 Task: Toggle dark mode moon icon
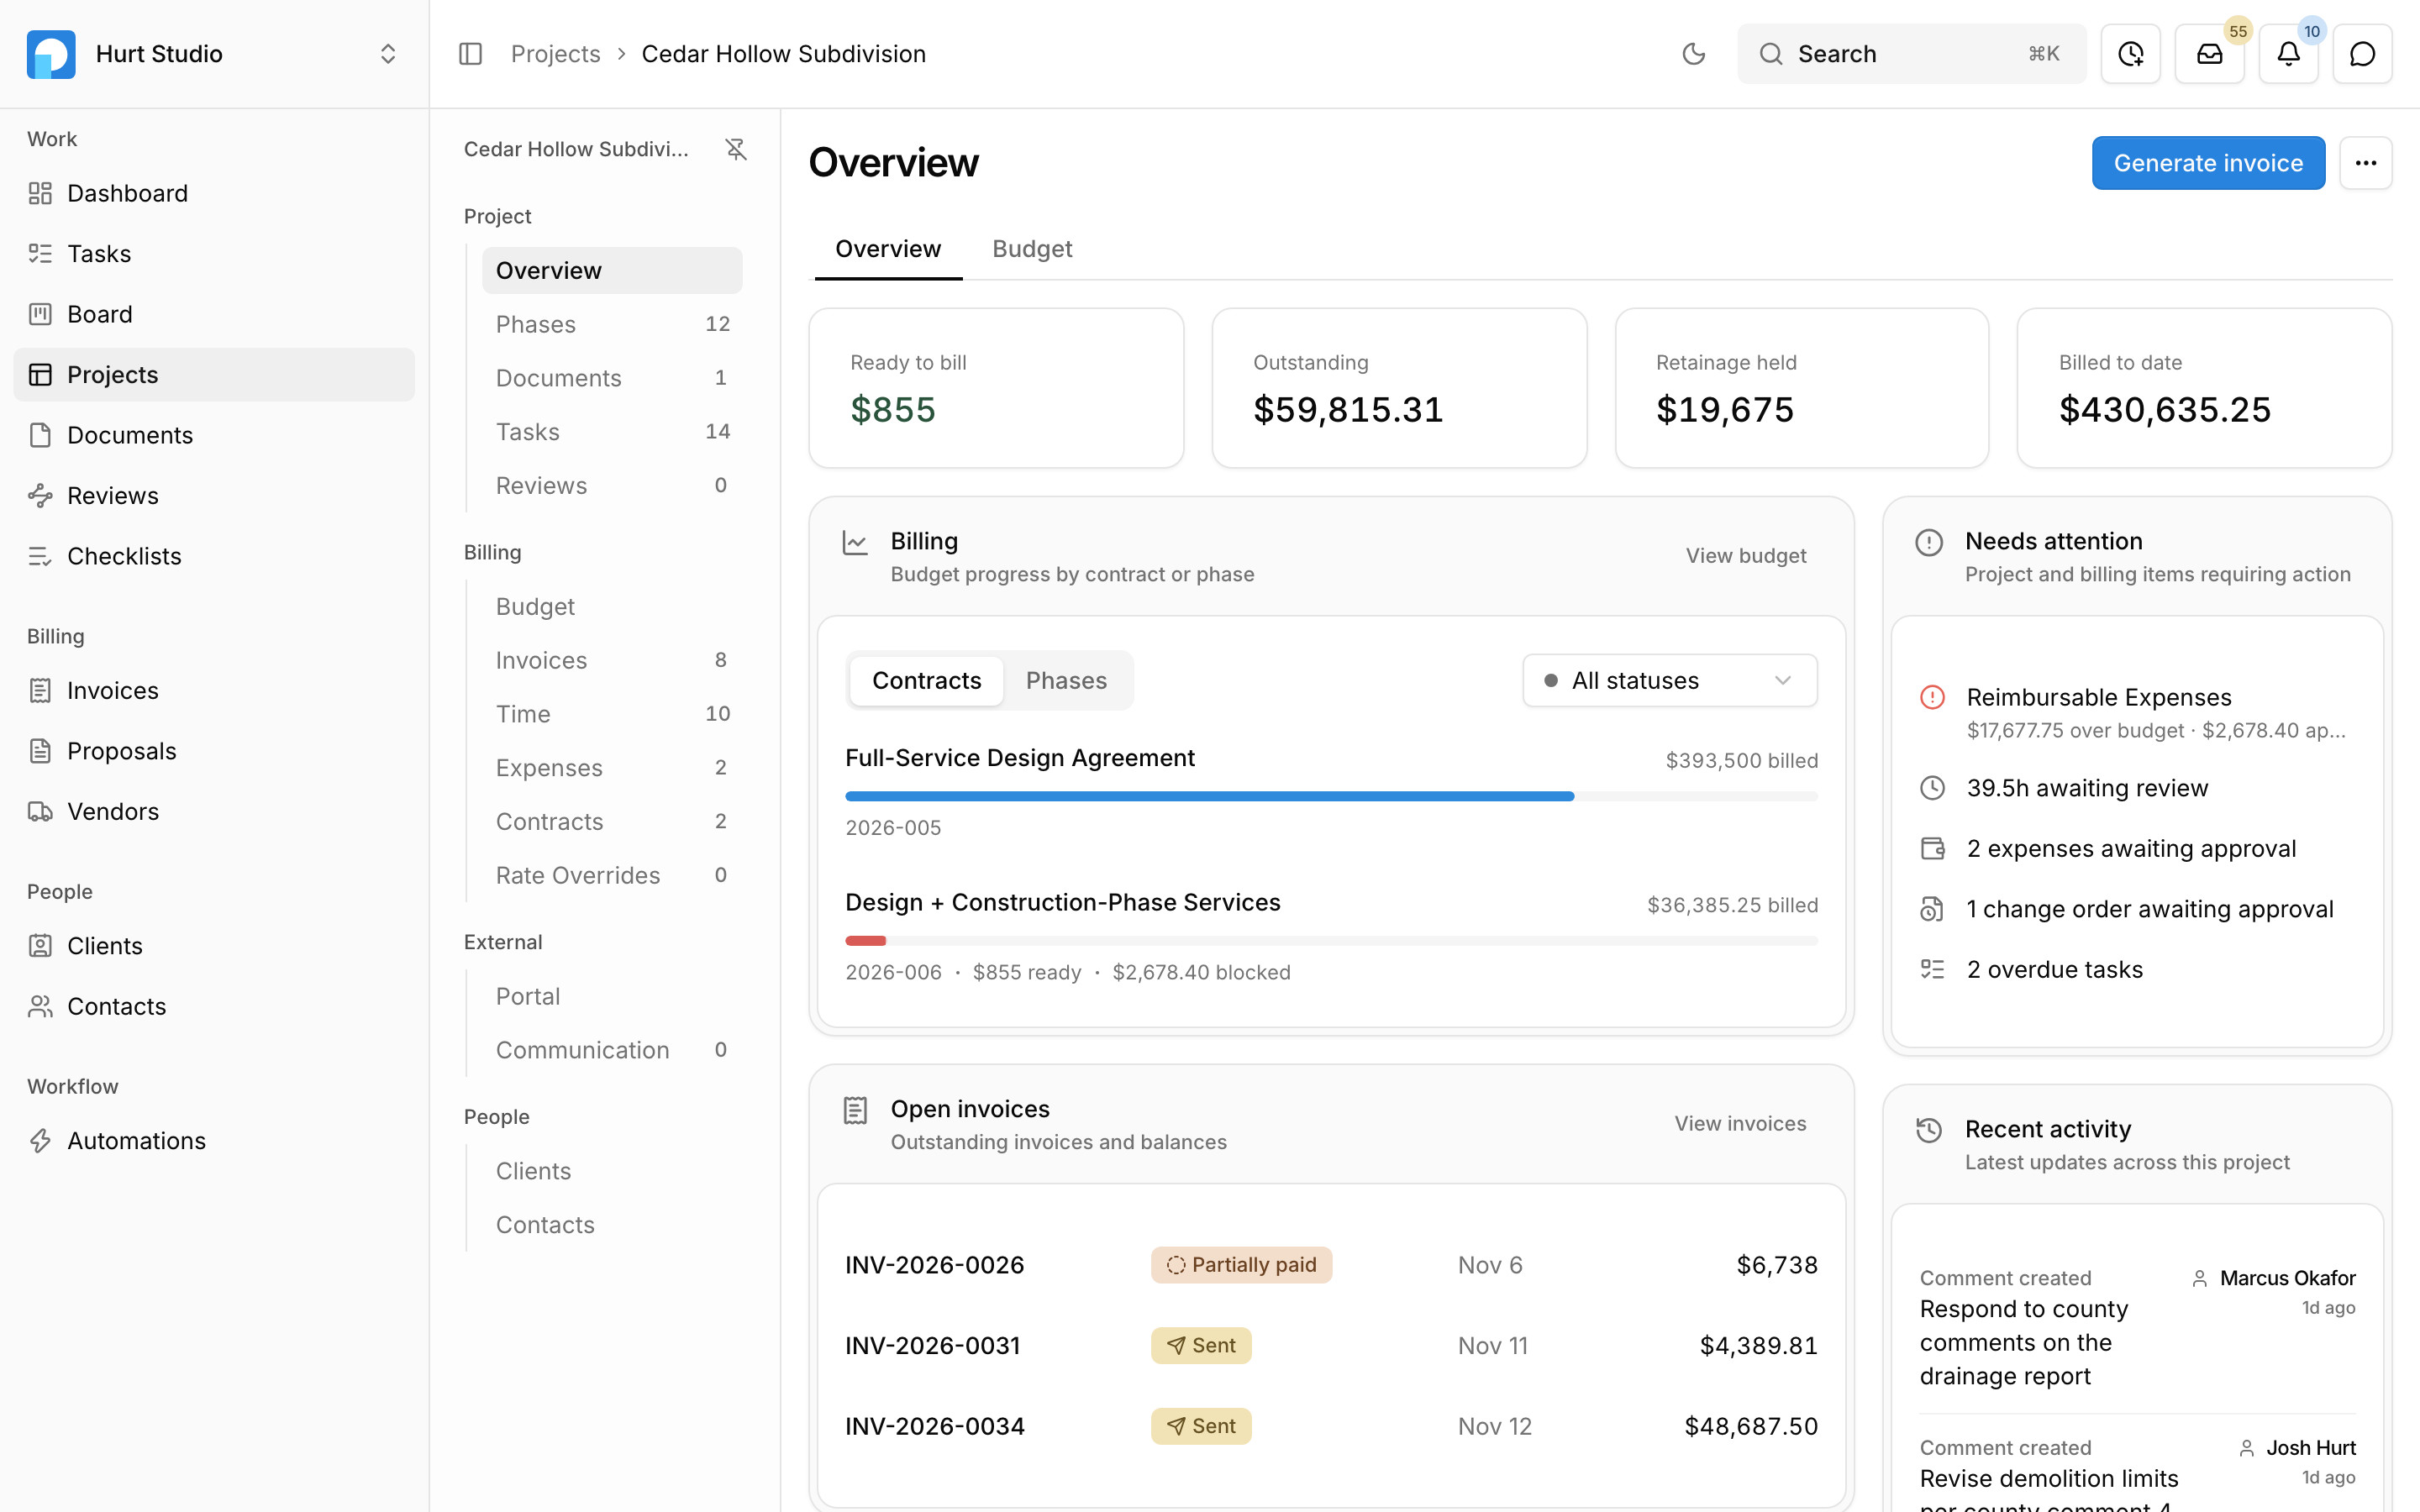point(1693,54)
